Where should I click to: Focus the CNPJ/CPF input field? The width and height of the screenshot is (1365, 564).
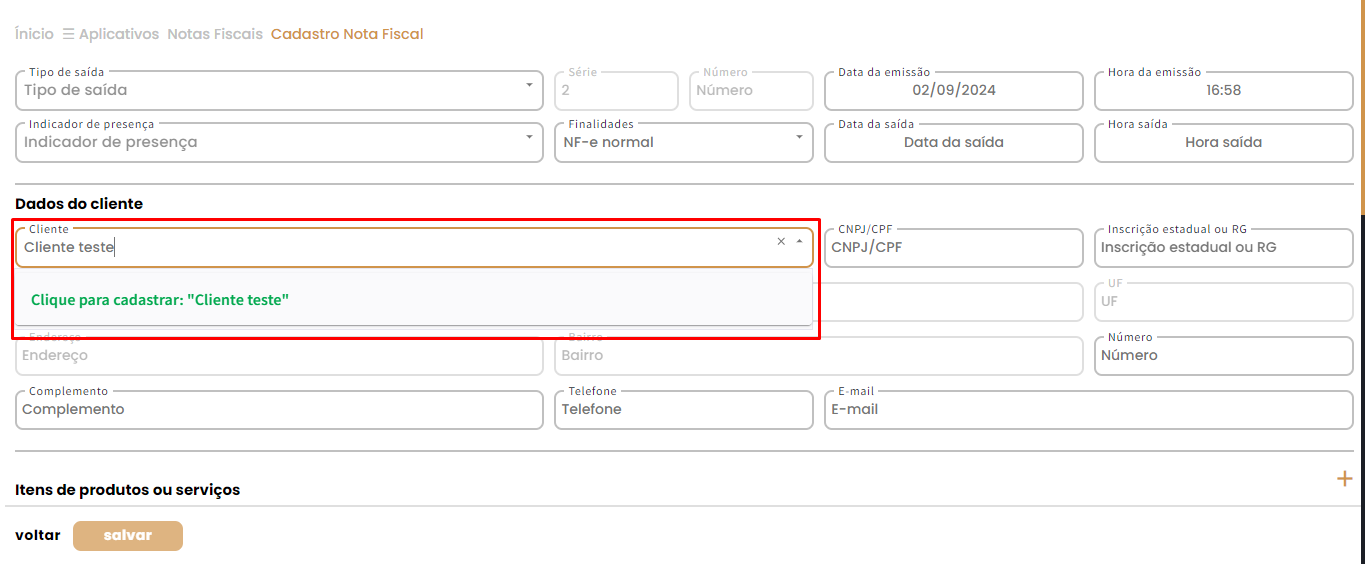coord(953,247)
